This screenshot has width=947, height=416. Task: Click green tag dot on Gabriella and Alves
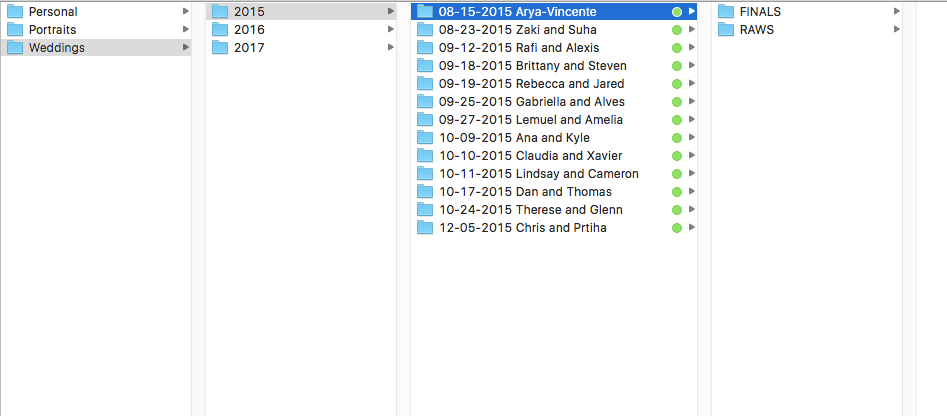point(676,101)
